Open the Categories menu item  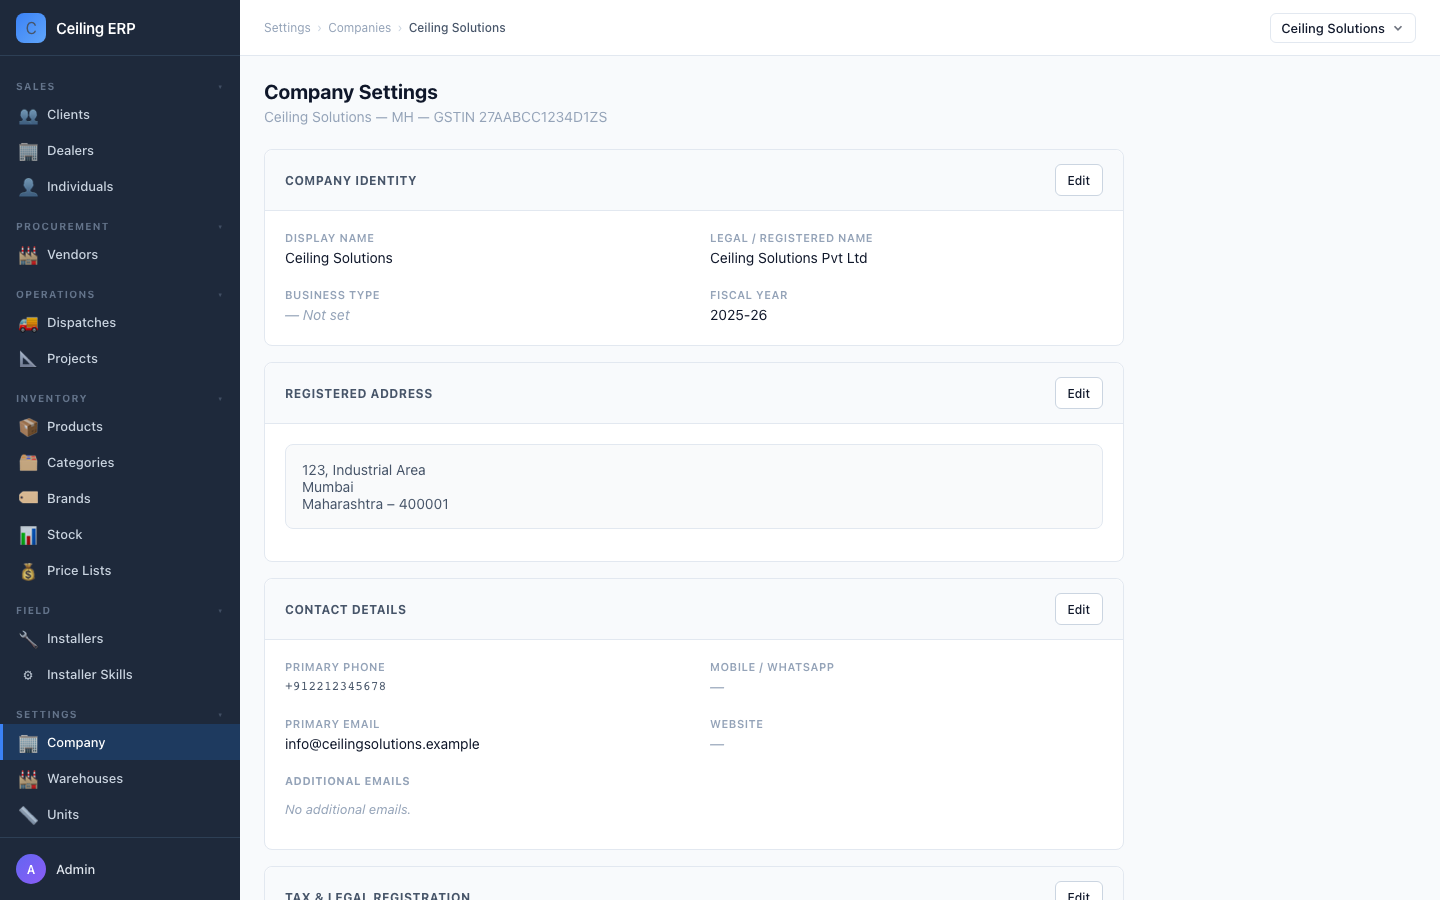[120, 463]
